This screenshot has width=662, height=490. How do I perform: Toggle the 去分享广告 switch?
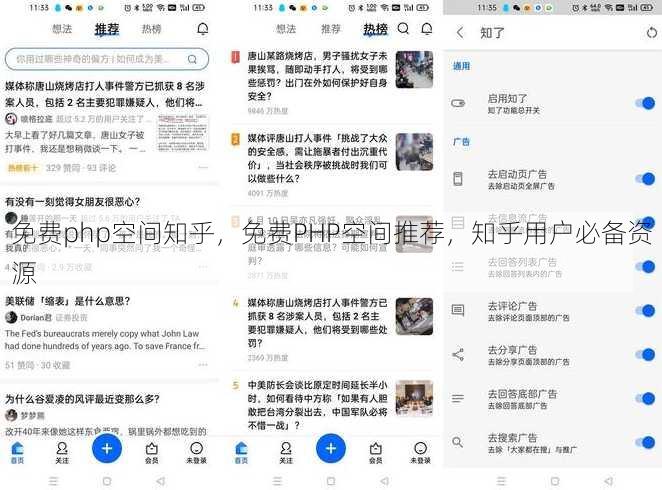(645, 355)
